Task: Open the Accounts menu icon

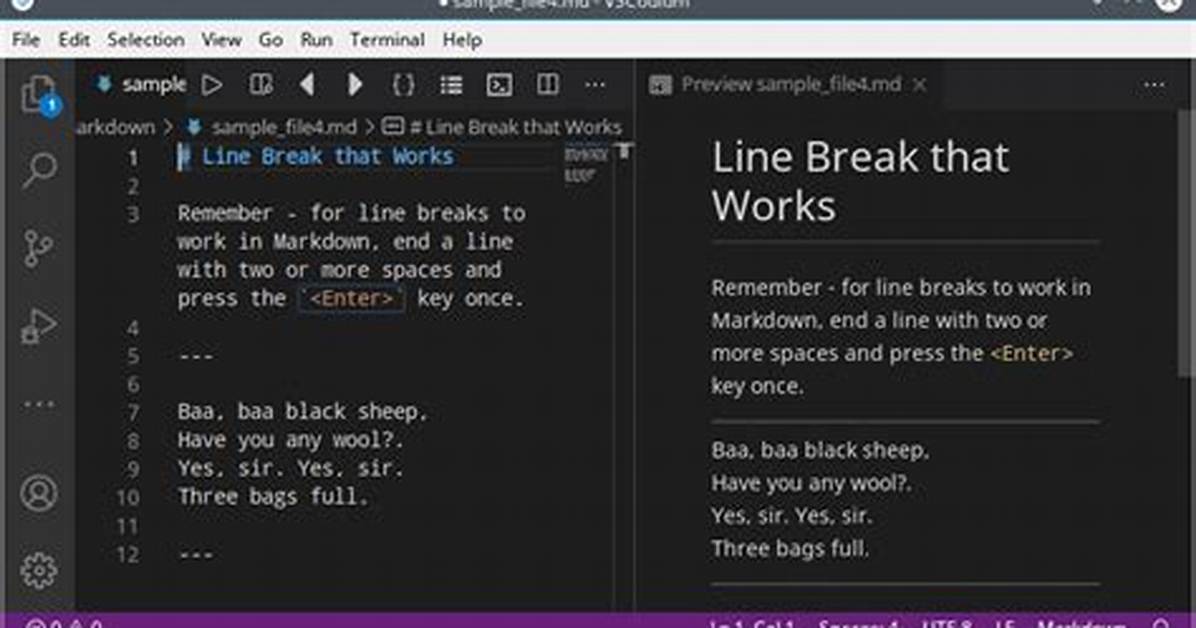Action: pos(39,493)
